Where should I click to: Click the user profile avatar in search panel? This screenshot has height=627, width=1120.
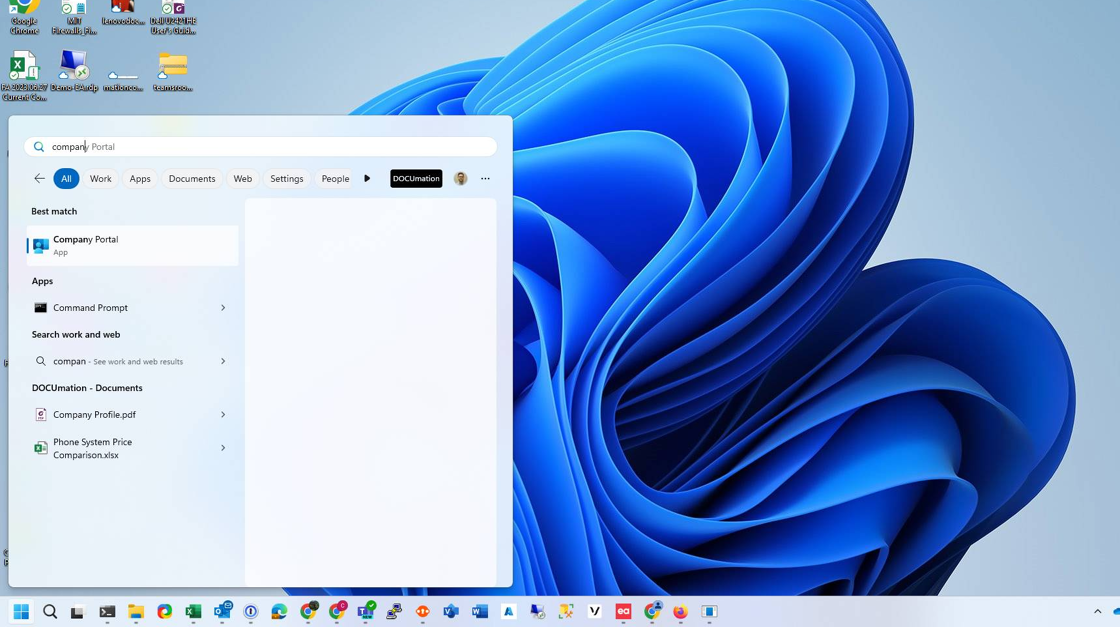[x=461, y=179]
